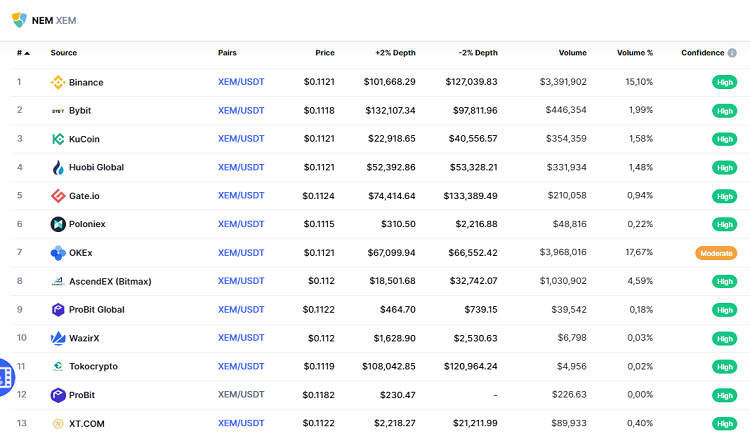Click the AscendEX (Bitmax) logo
Viewport: 750px width, 436px height.
coord(58,282)
